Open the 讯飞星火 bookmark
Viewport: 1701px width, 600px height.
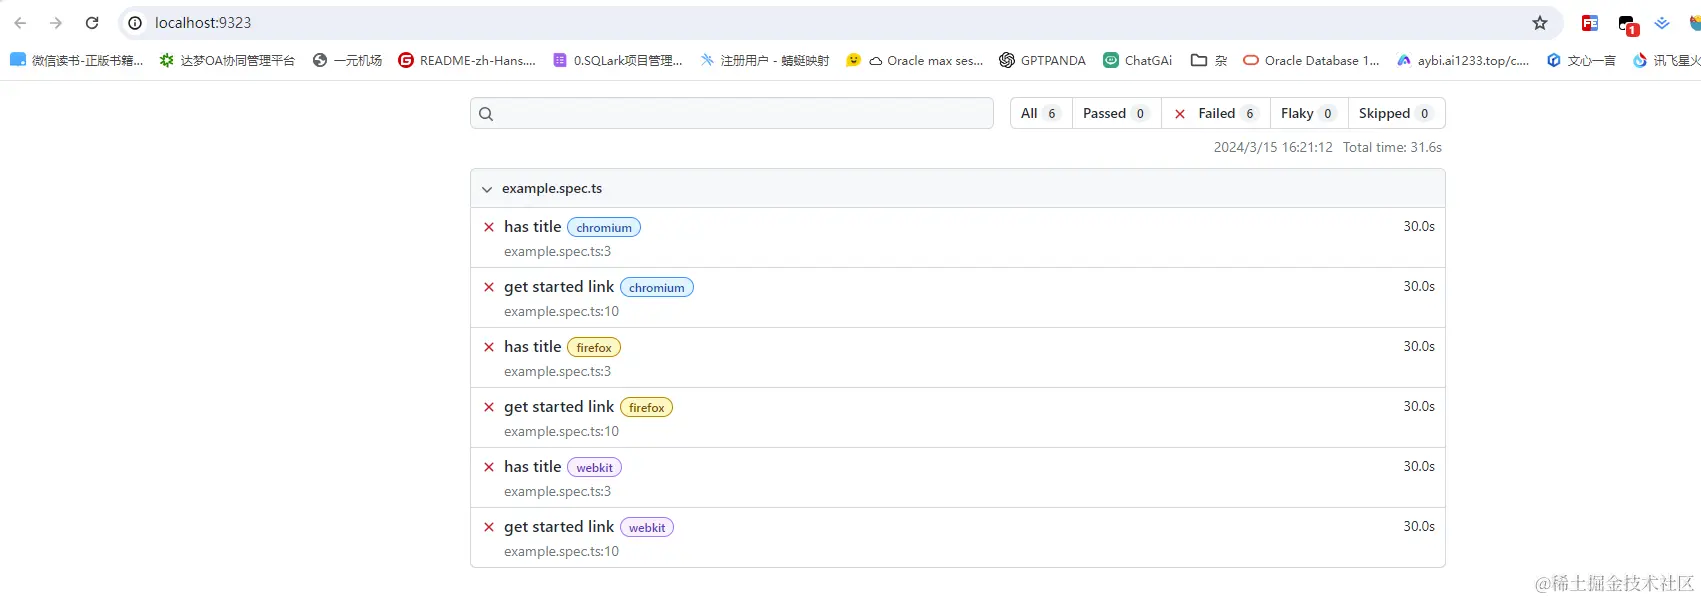[x=1666, y=60]
